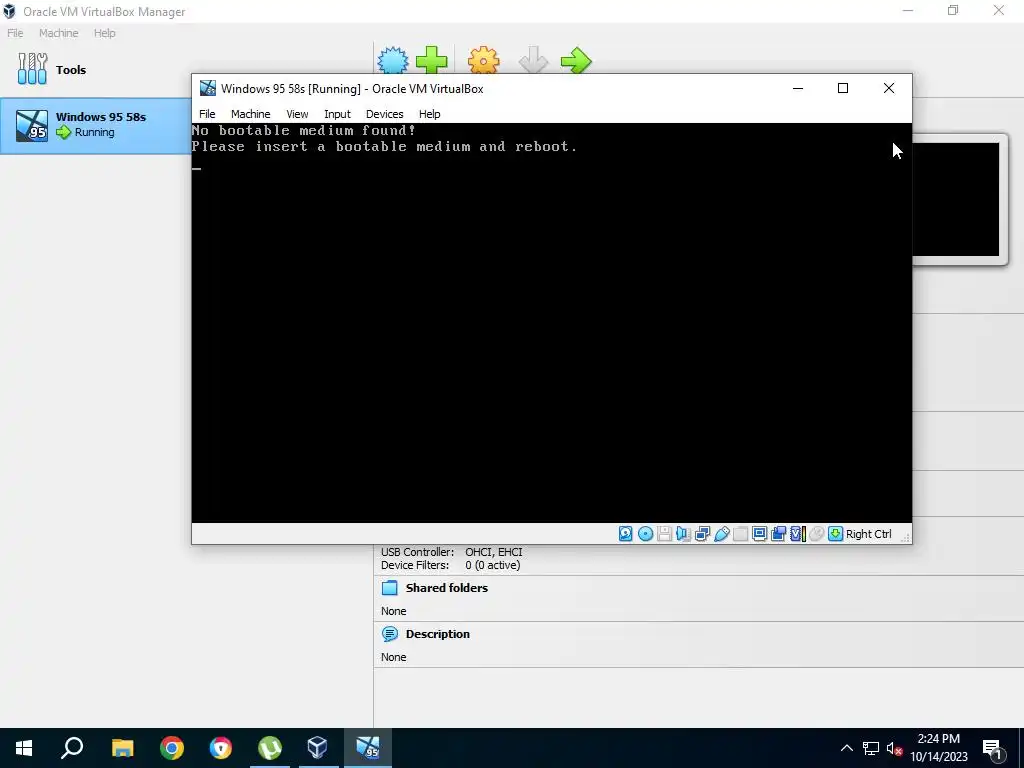Image resolution: width=1024 pixels, height=768 pixels.
Task: Click the Right Ctrl host key label
Action: tap(869, 534)
